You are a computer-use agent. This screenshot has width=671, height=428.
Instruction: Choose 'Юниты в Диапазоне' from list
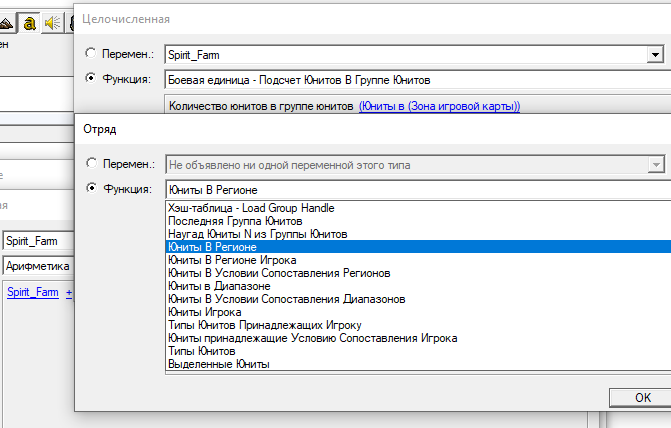(x=220, y=286)
